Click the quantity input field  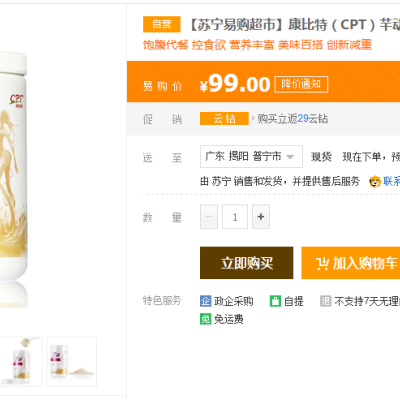(235, 217)
